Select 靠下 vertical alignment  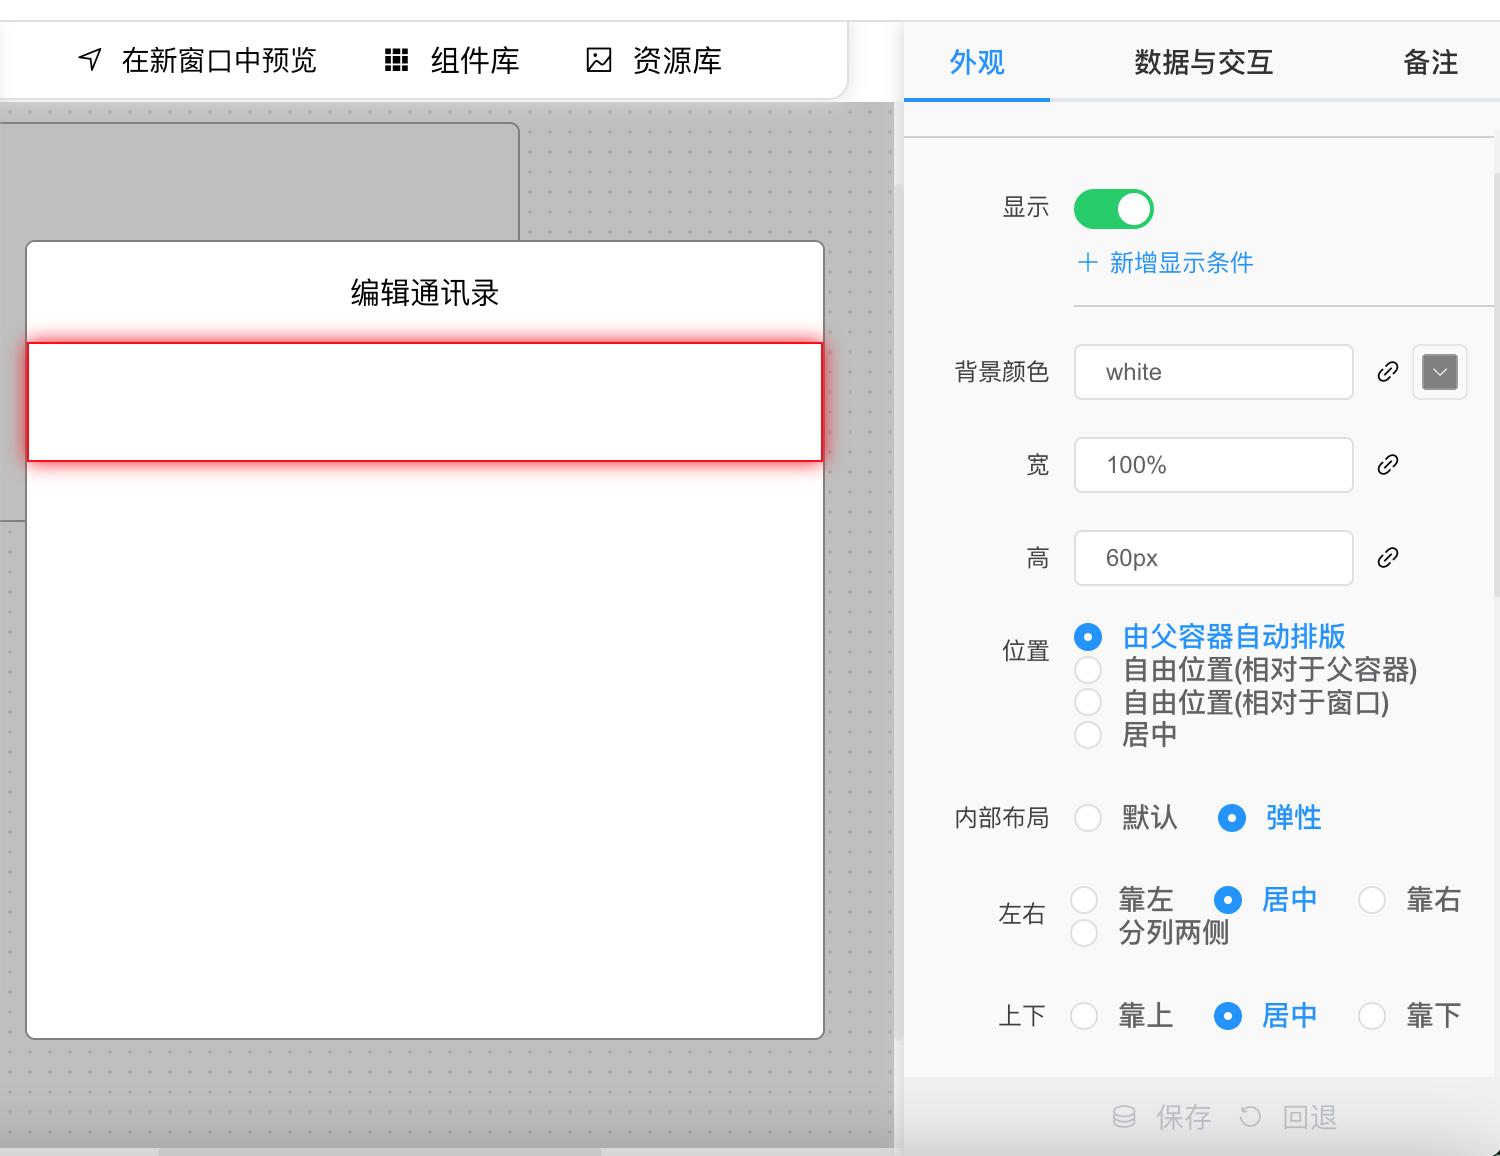pos(1372,1016)
